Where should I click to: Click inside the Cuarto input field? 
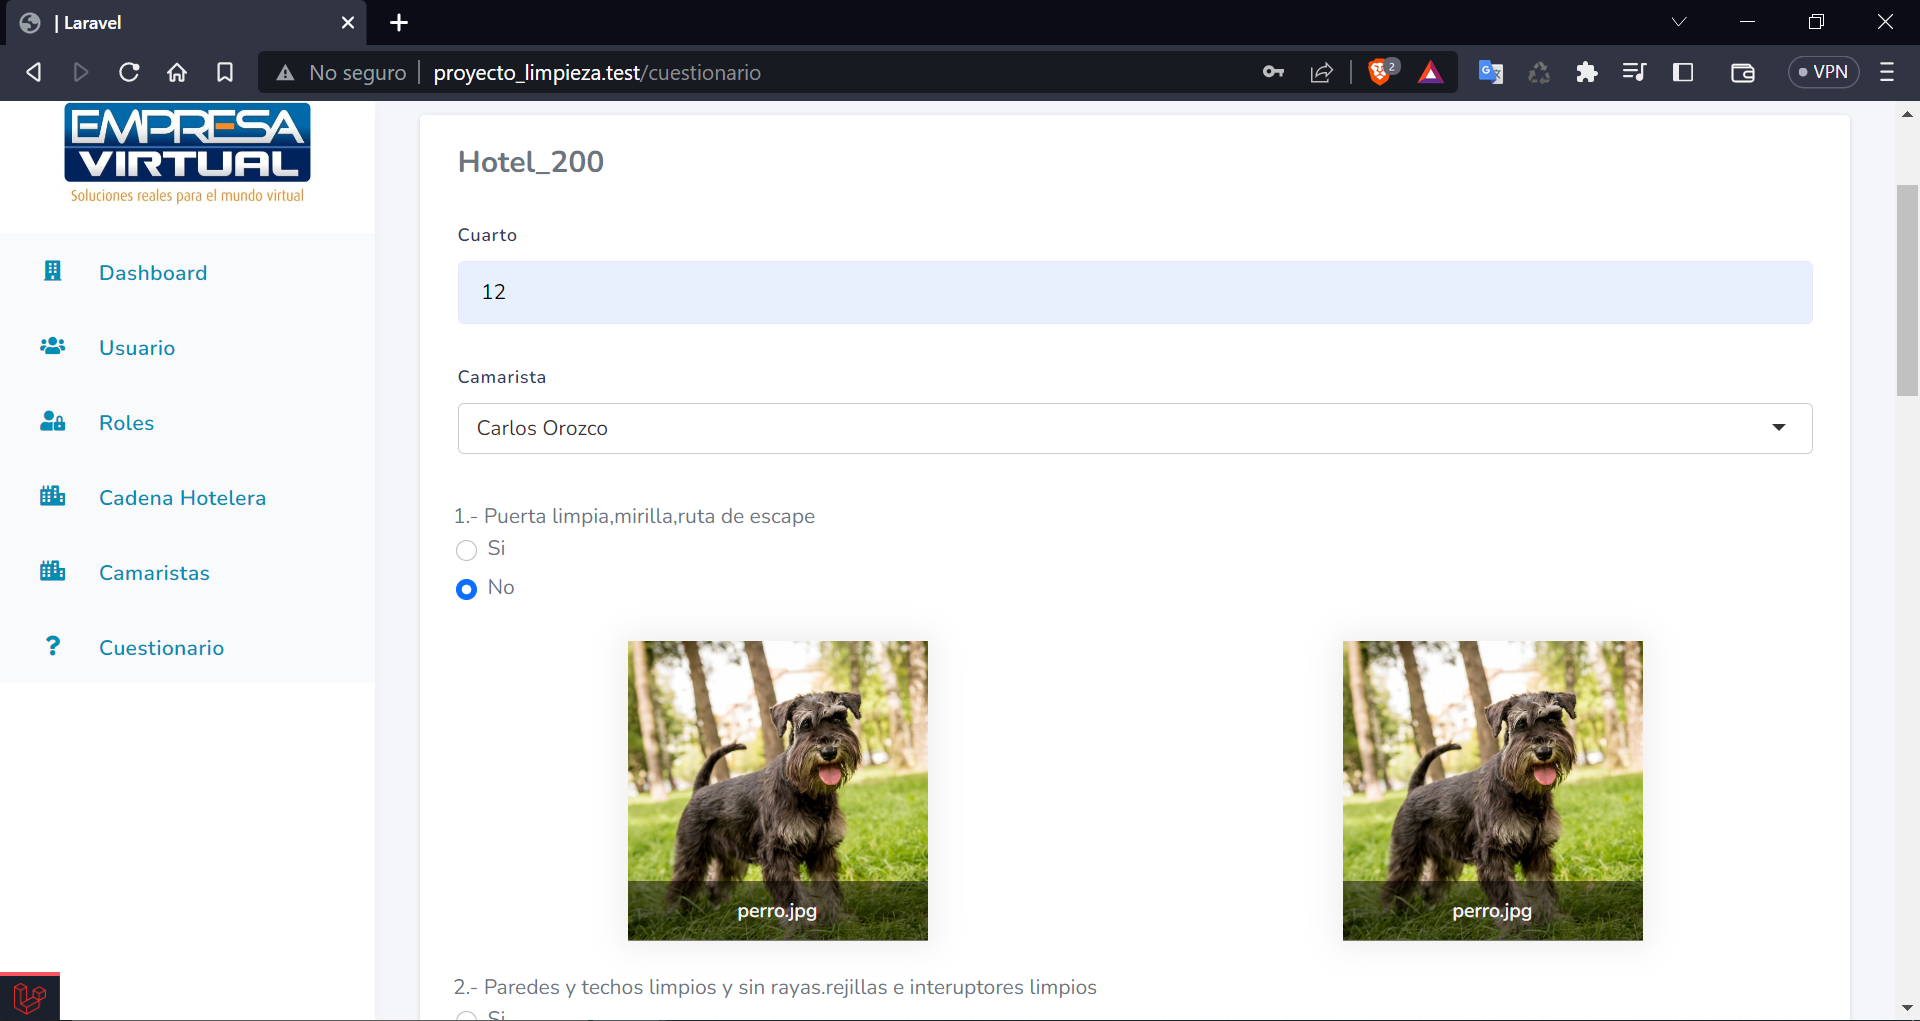coord(1134,292)
